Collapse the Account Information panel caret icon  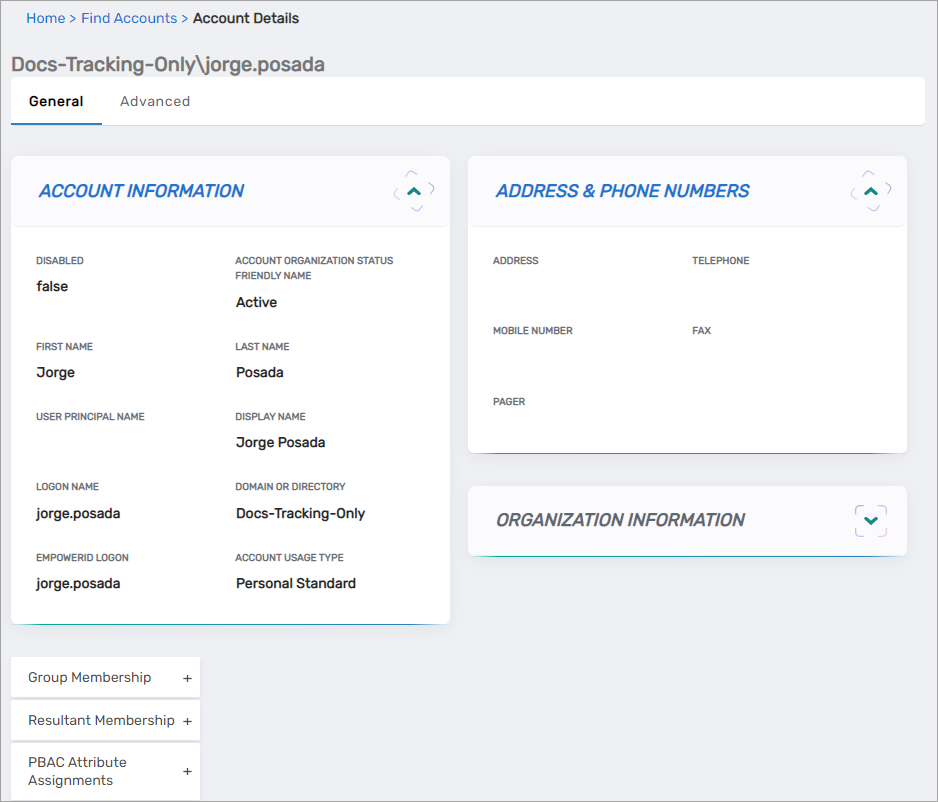pyautogui.click(x=413, y=189)
